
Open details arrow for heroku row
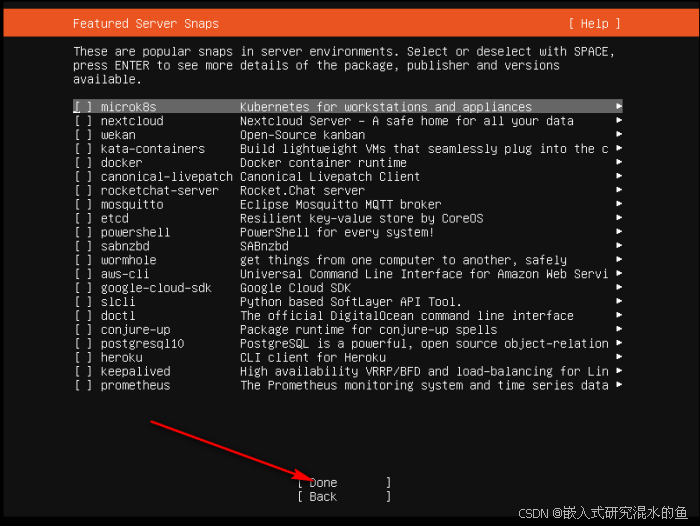619,357
